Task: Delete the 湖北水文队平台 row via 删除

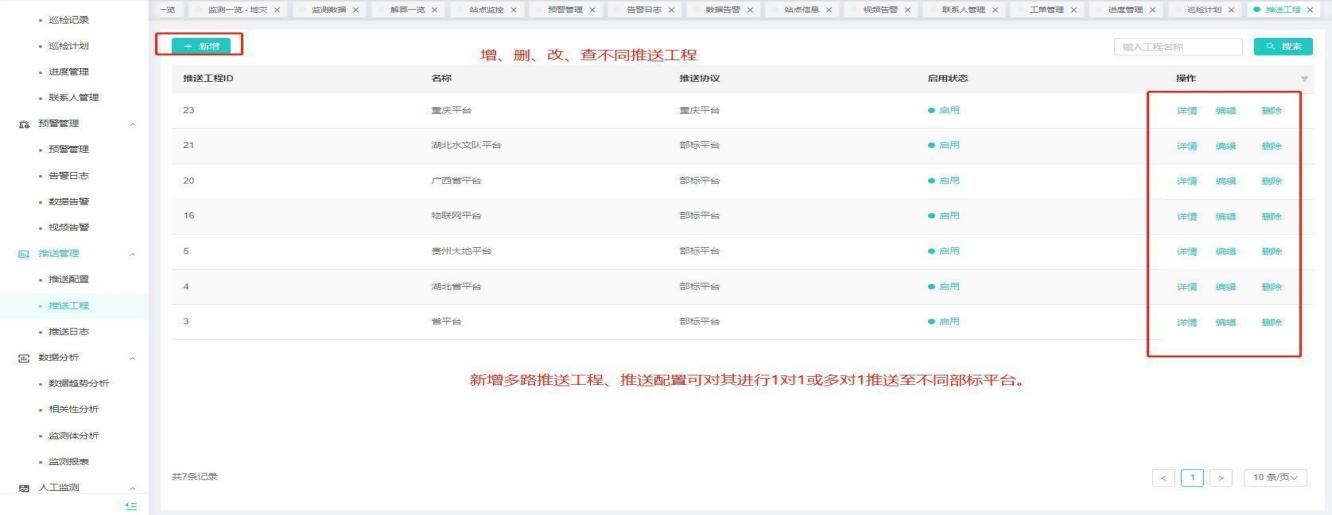Action: tap(1271, 146)
